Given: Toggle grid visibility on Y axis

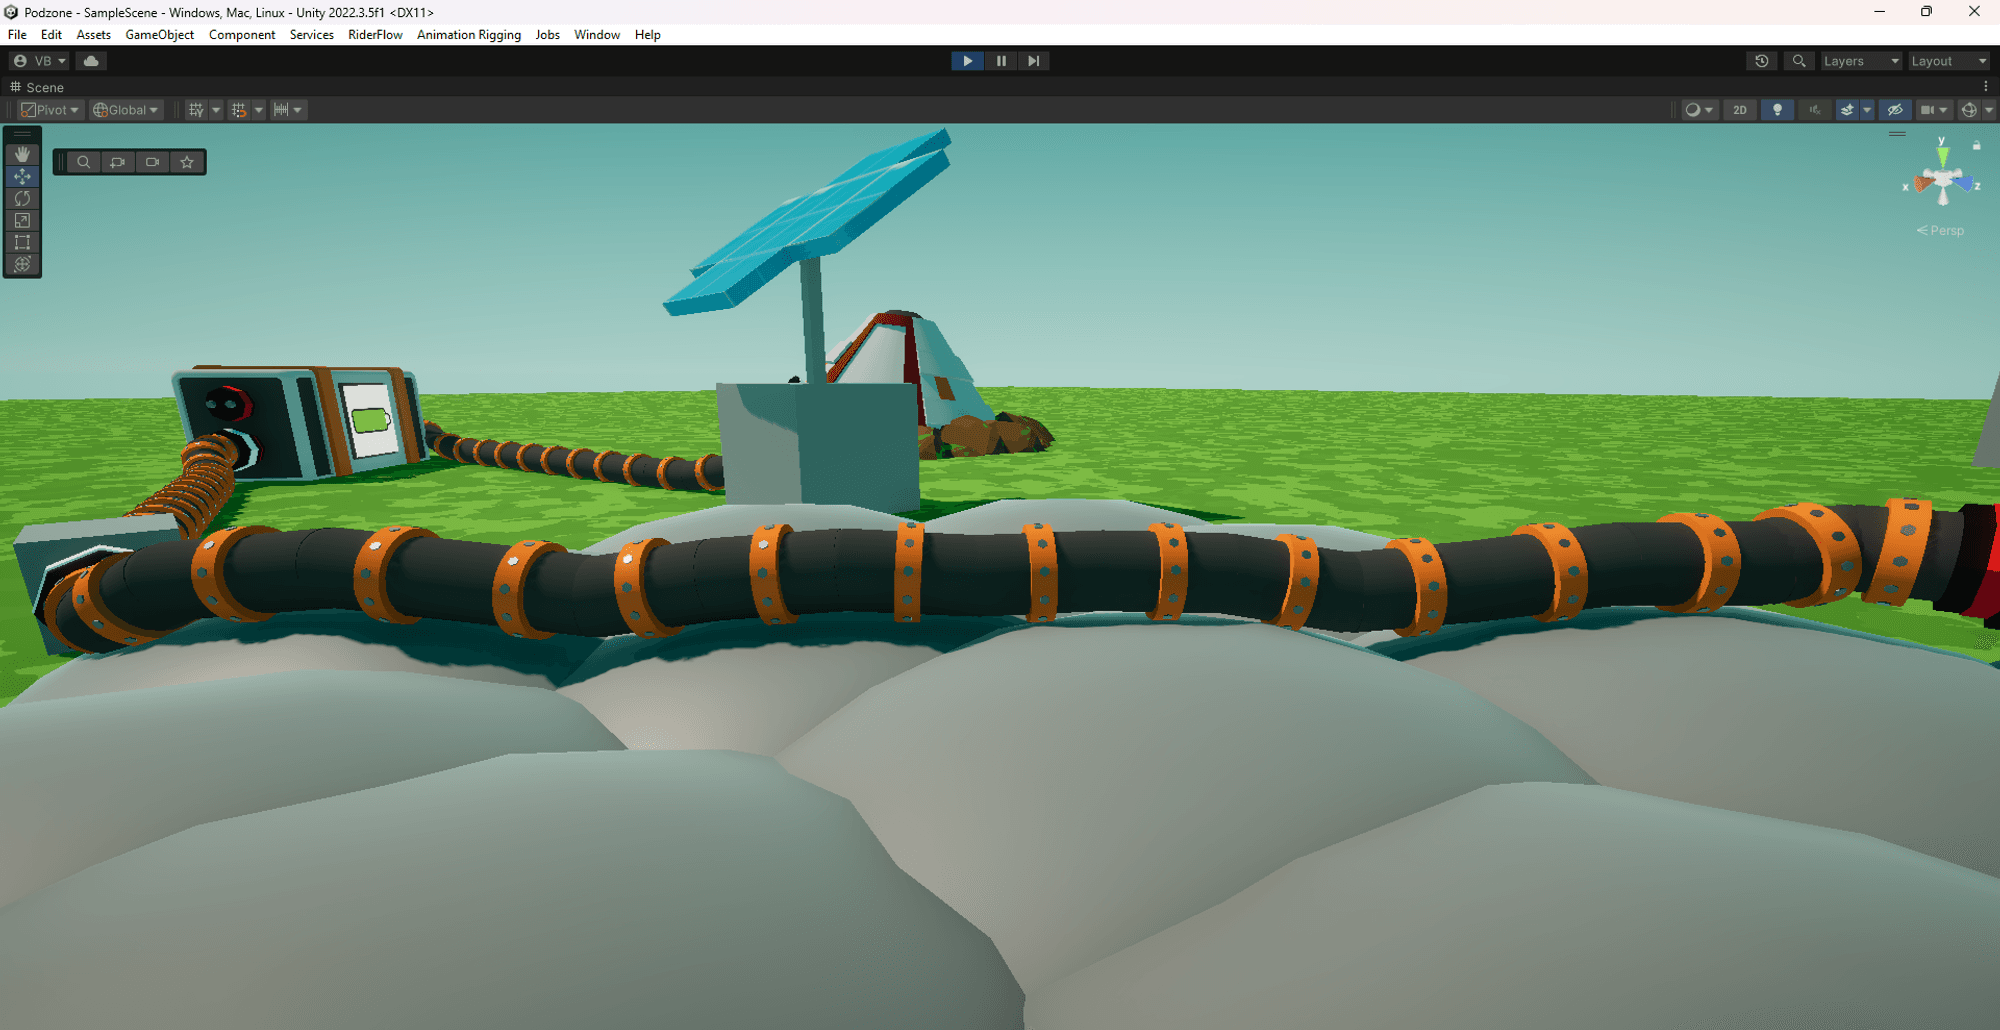Looking at the screenshot, I should 196,110.
